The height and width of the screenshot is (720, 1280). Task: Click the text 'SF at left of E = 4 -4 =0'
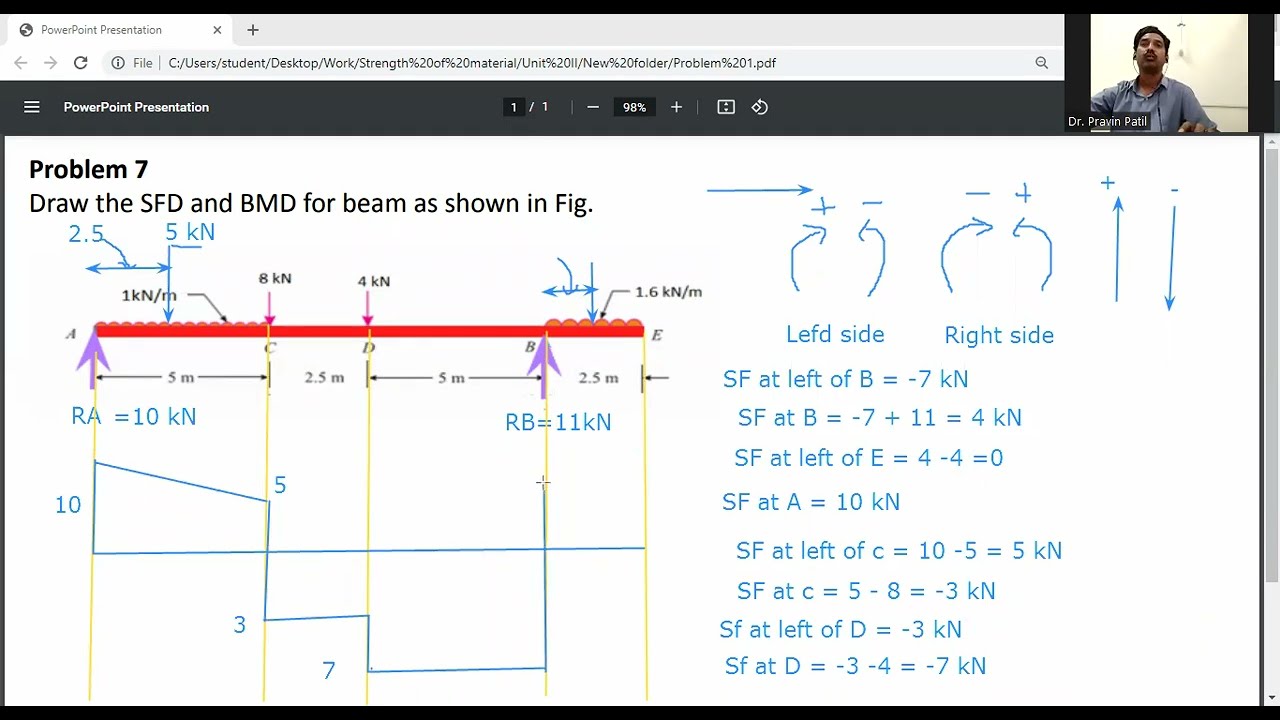(x=868, y=458)
